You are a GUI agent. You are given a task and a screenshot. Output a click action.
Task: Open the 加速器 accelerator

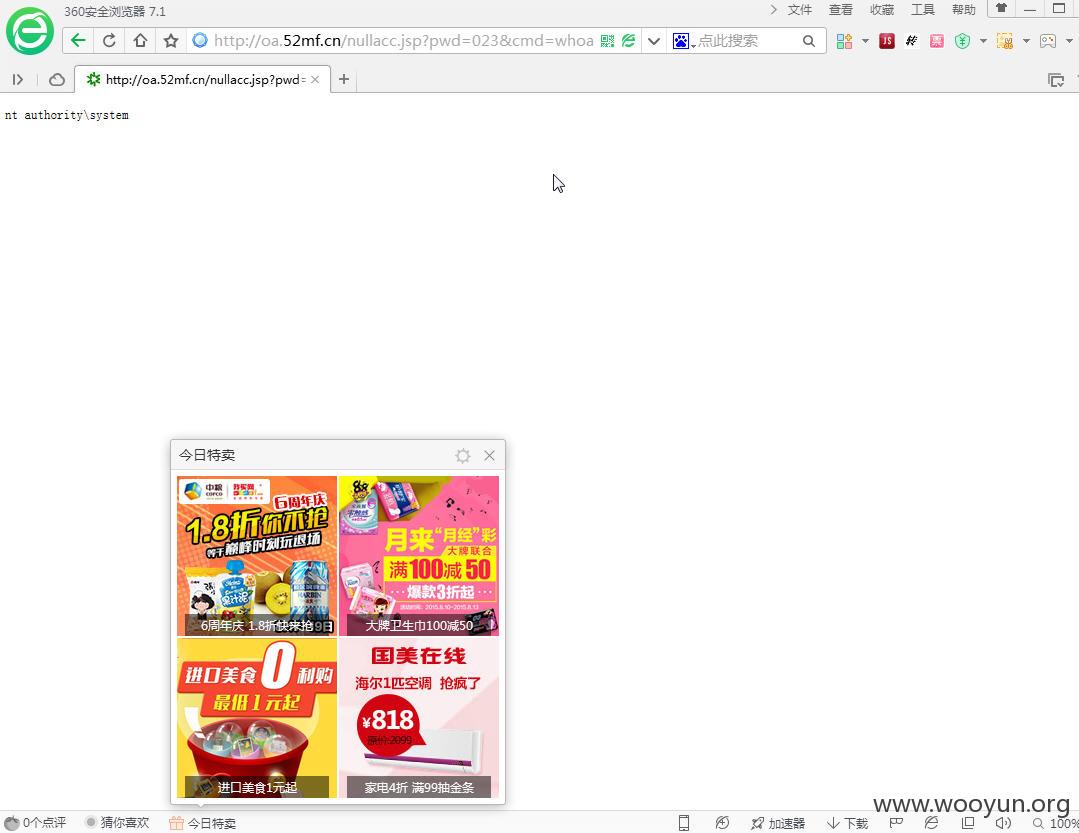tap(778, 823)
